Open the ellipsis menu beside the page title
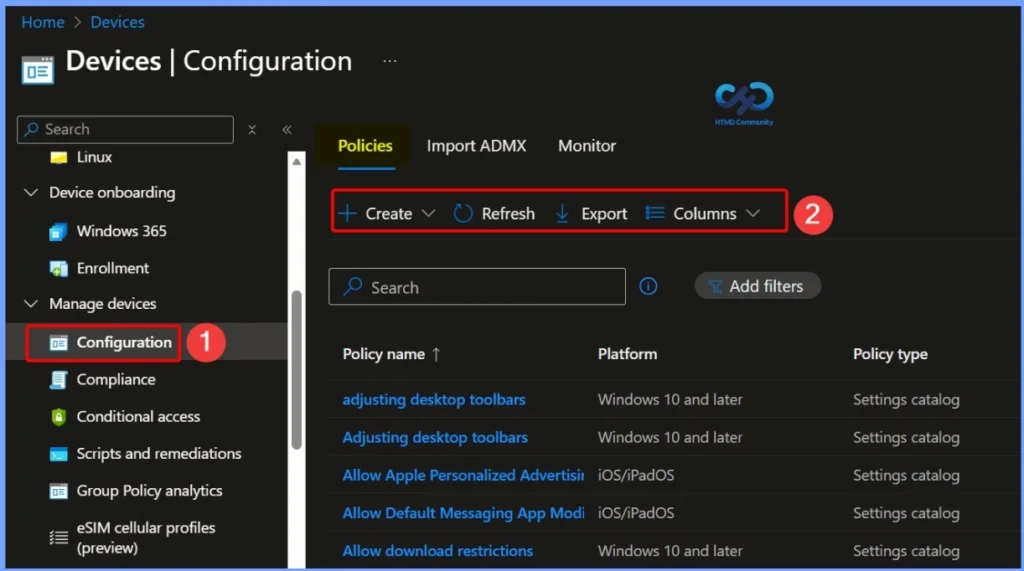Image resolution: width=1024 pixels, height=571 pixels. pyautogui.click(x=390, y=61)
